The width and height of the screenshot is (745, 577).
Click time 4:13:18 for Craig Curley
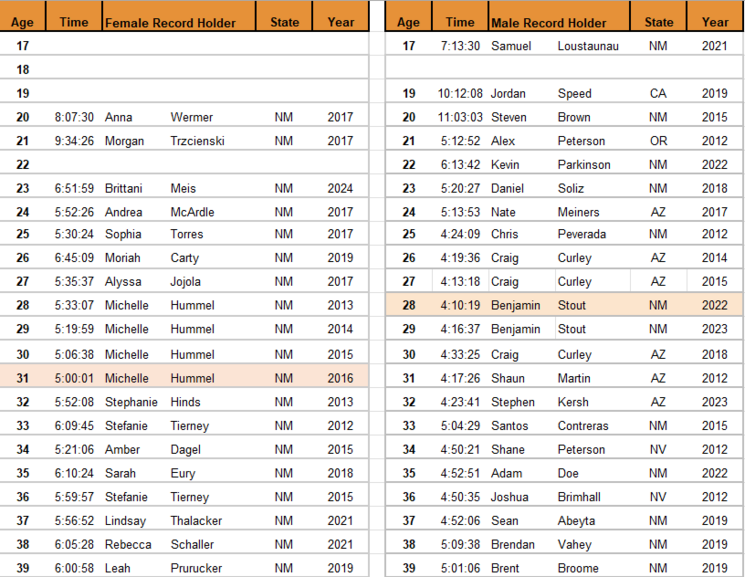point(460,281)
